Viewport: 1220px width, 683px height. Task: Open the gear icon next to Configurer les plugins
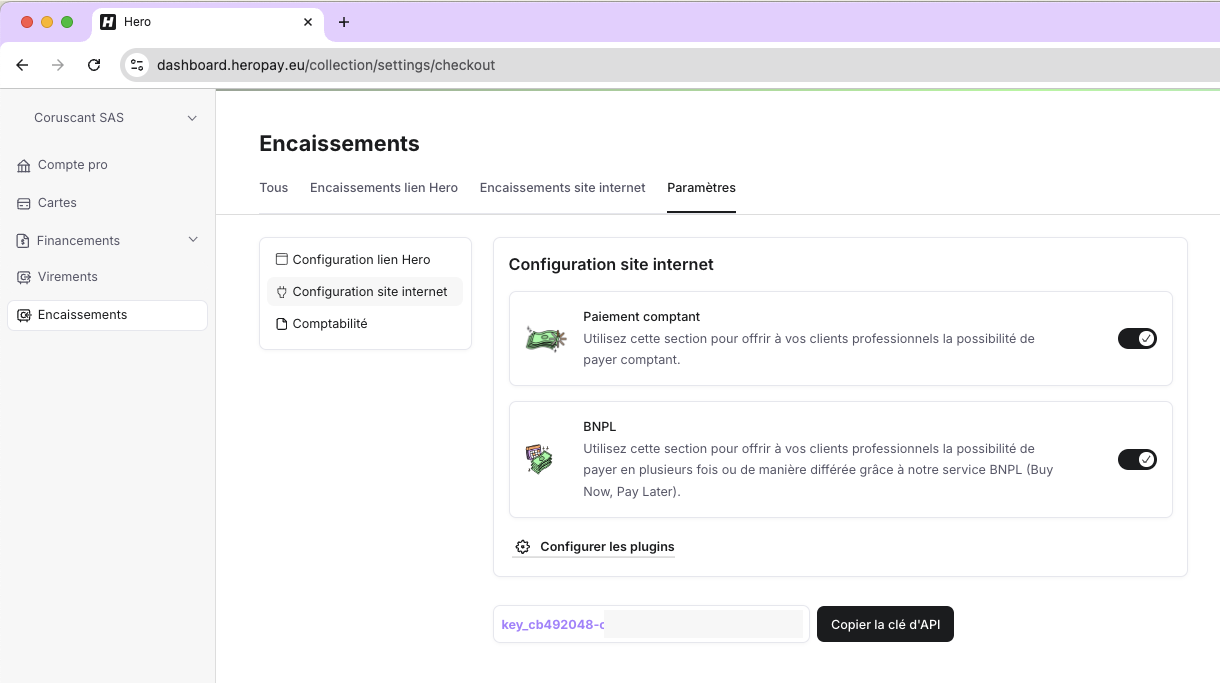point(522,547)
